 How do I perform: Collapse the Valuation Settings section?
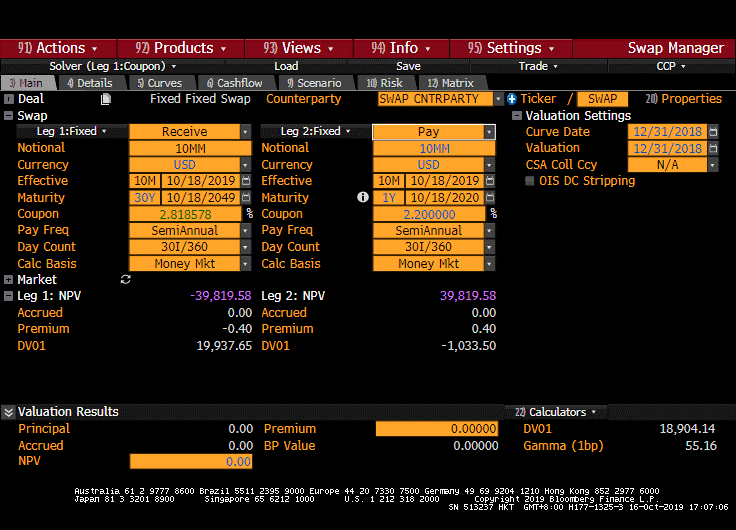[x=517, y=115]
